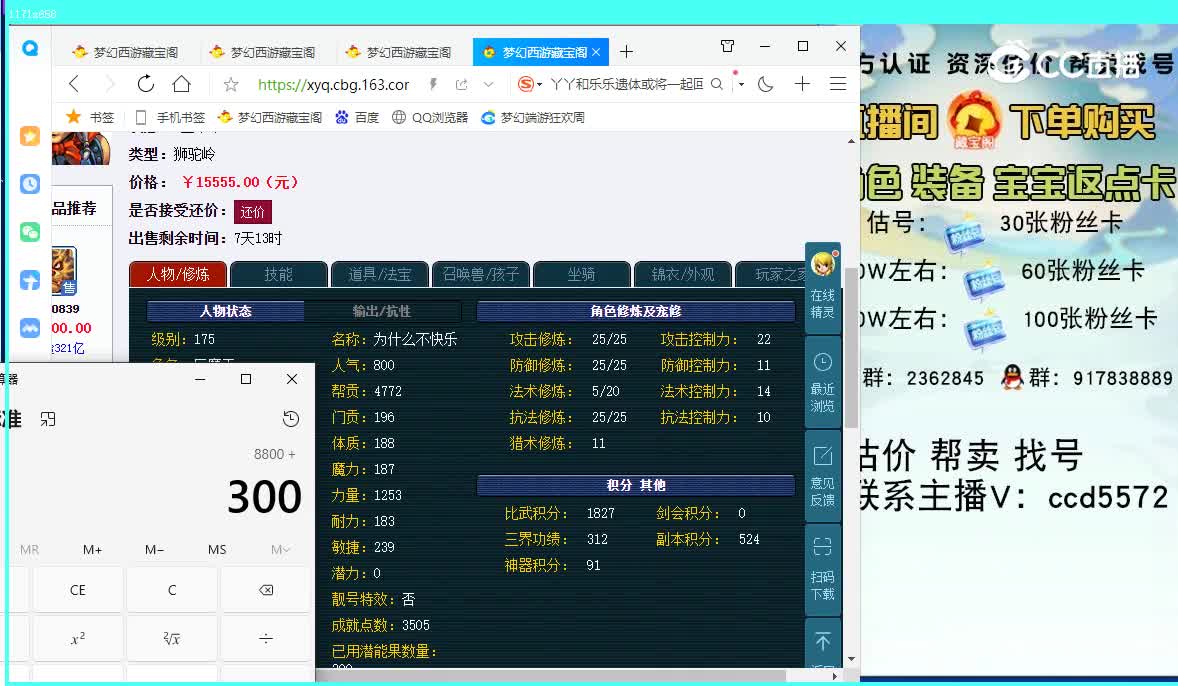Click the scrollbar down arrow
The image size is (1178, 686).
(850, 659)
